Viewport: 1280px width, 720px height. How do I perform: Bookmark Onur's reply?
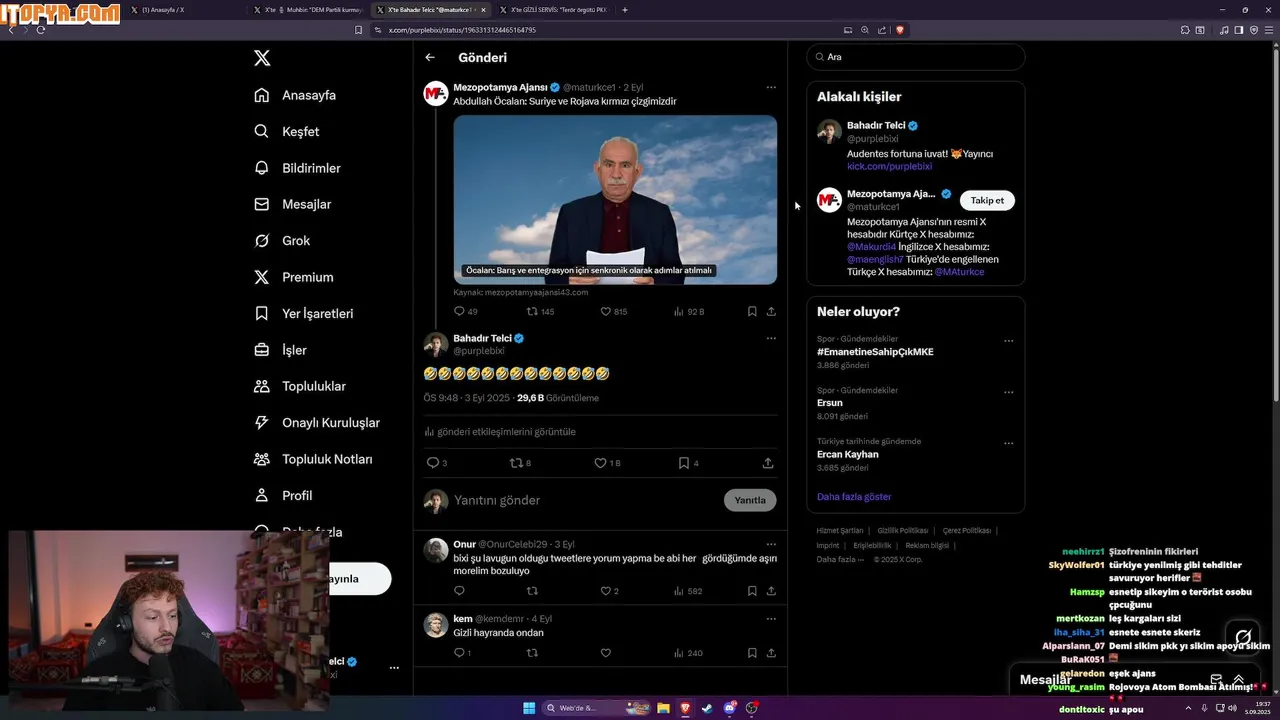click(x=752, y=591)
